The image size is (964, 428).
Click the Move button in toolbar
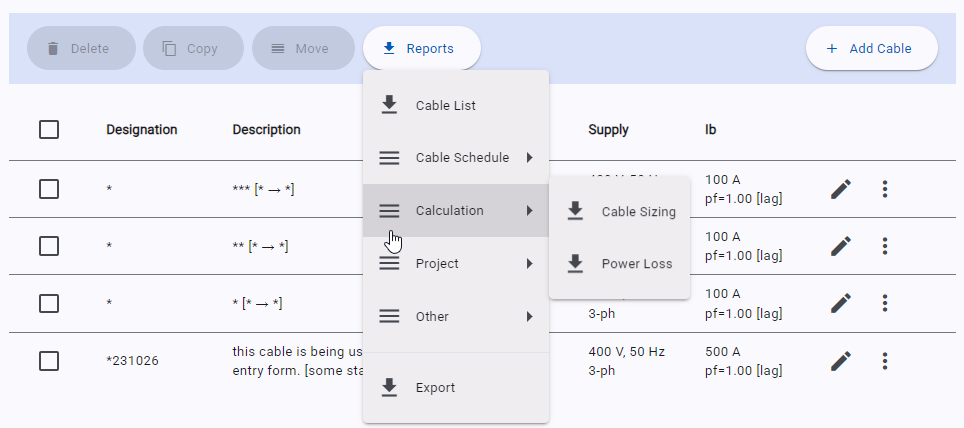(x=304, y=49)
